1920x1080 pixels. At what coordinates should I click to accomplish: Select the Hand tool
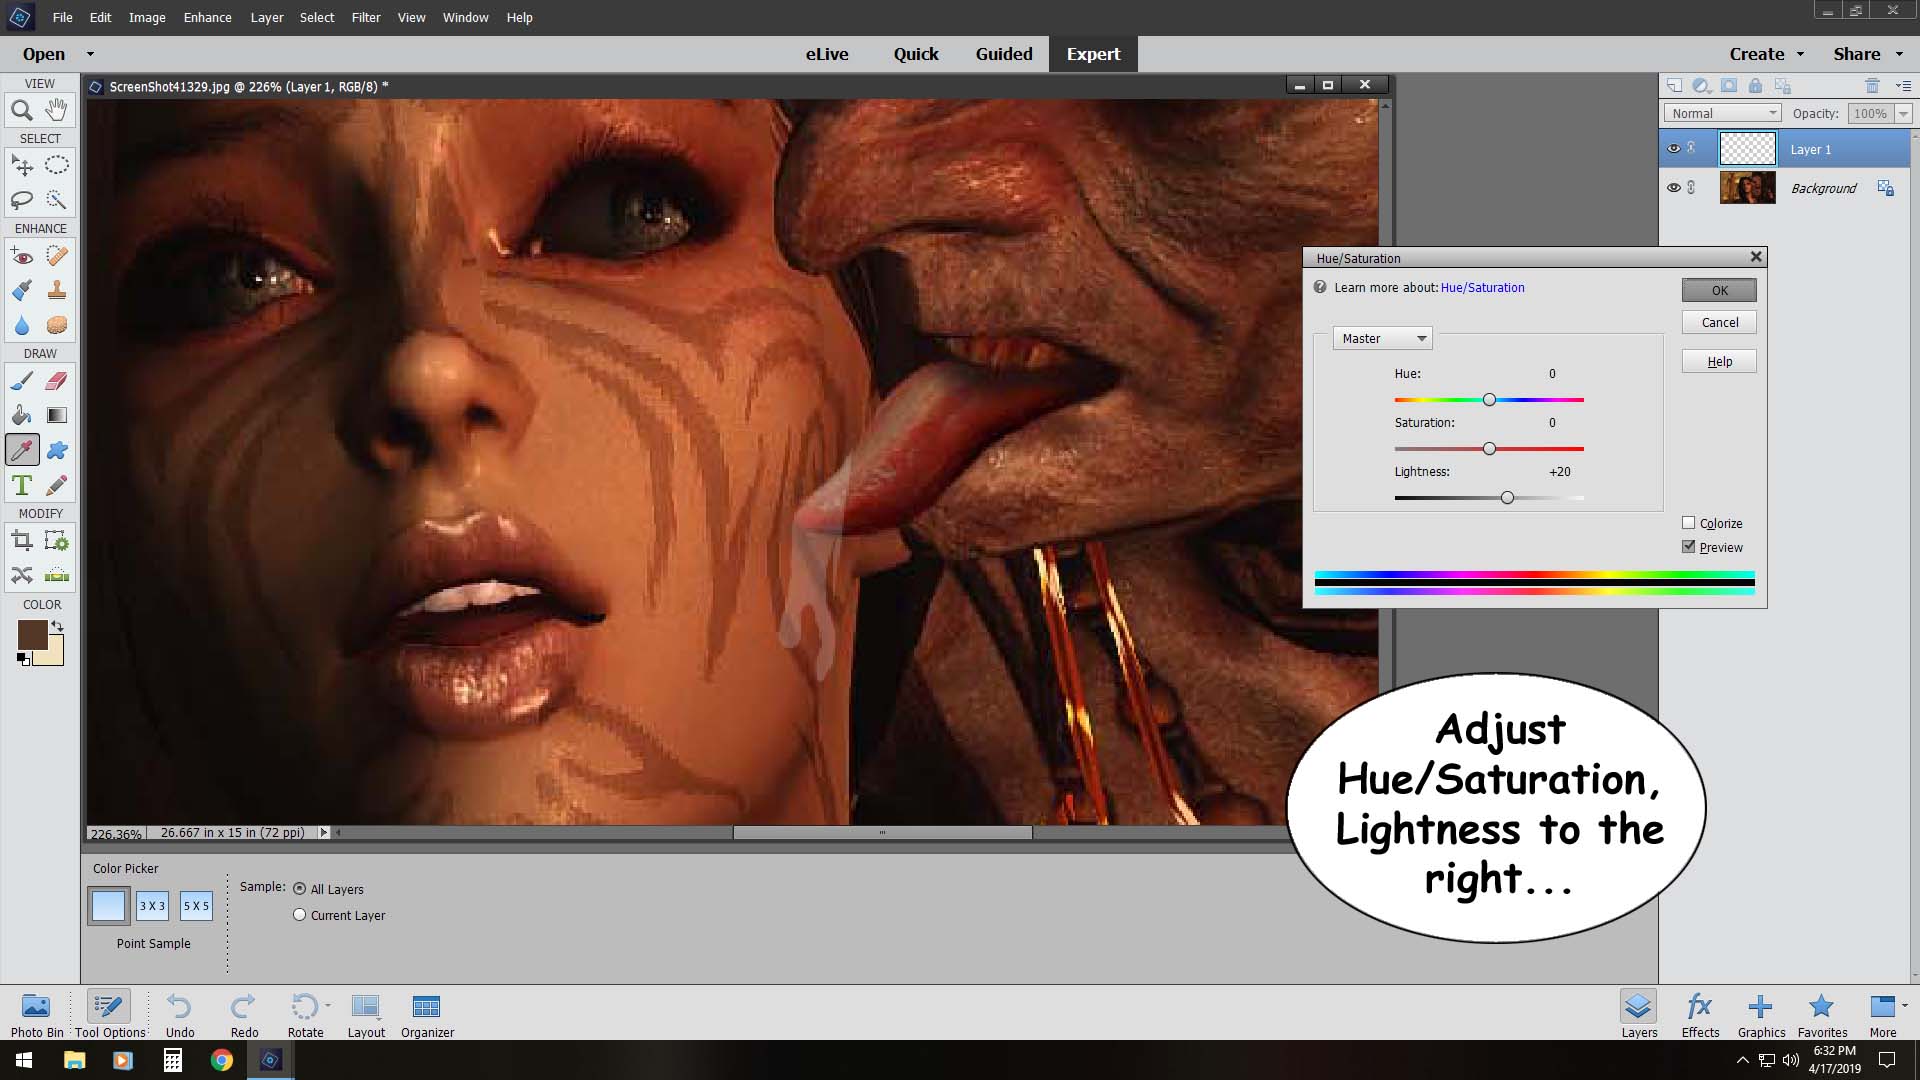coord(57,111)
